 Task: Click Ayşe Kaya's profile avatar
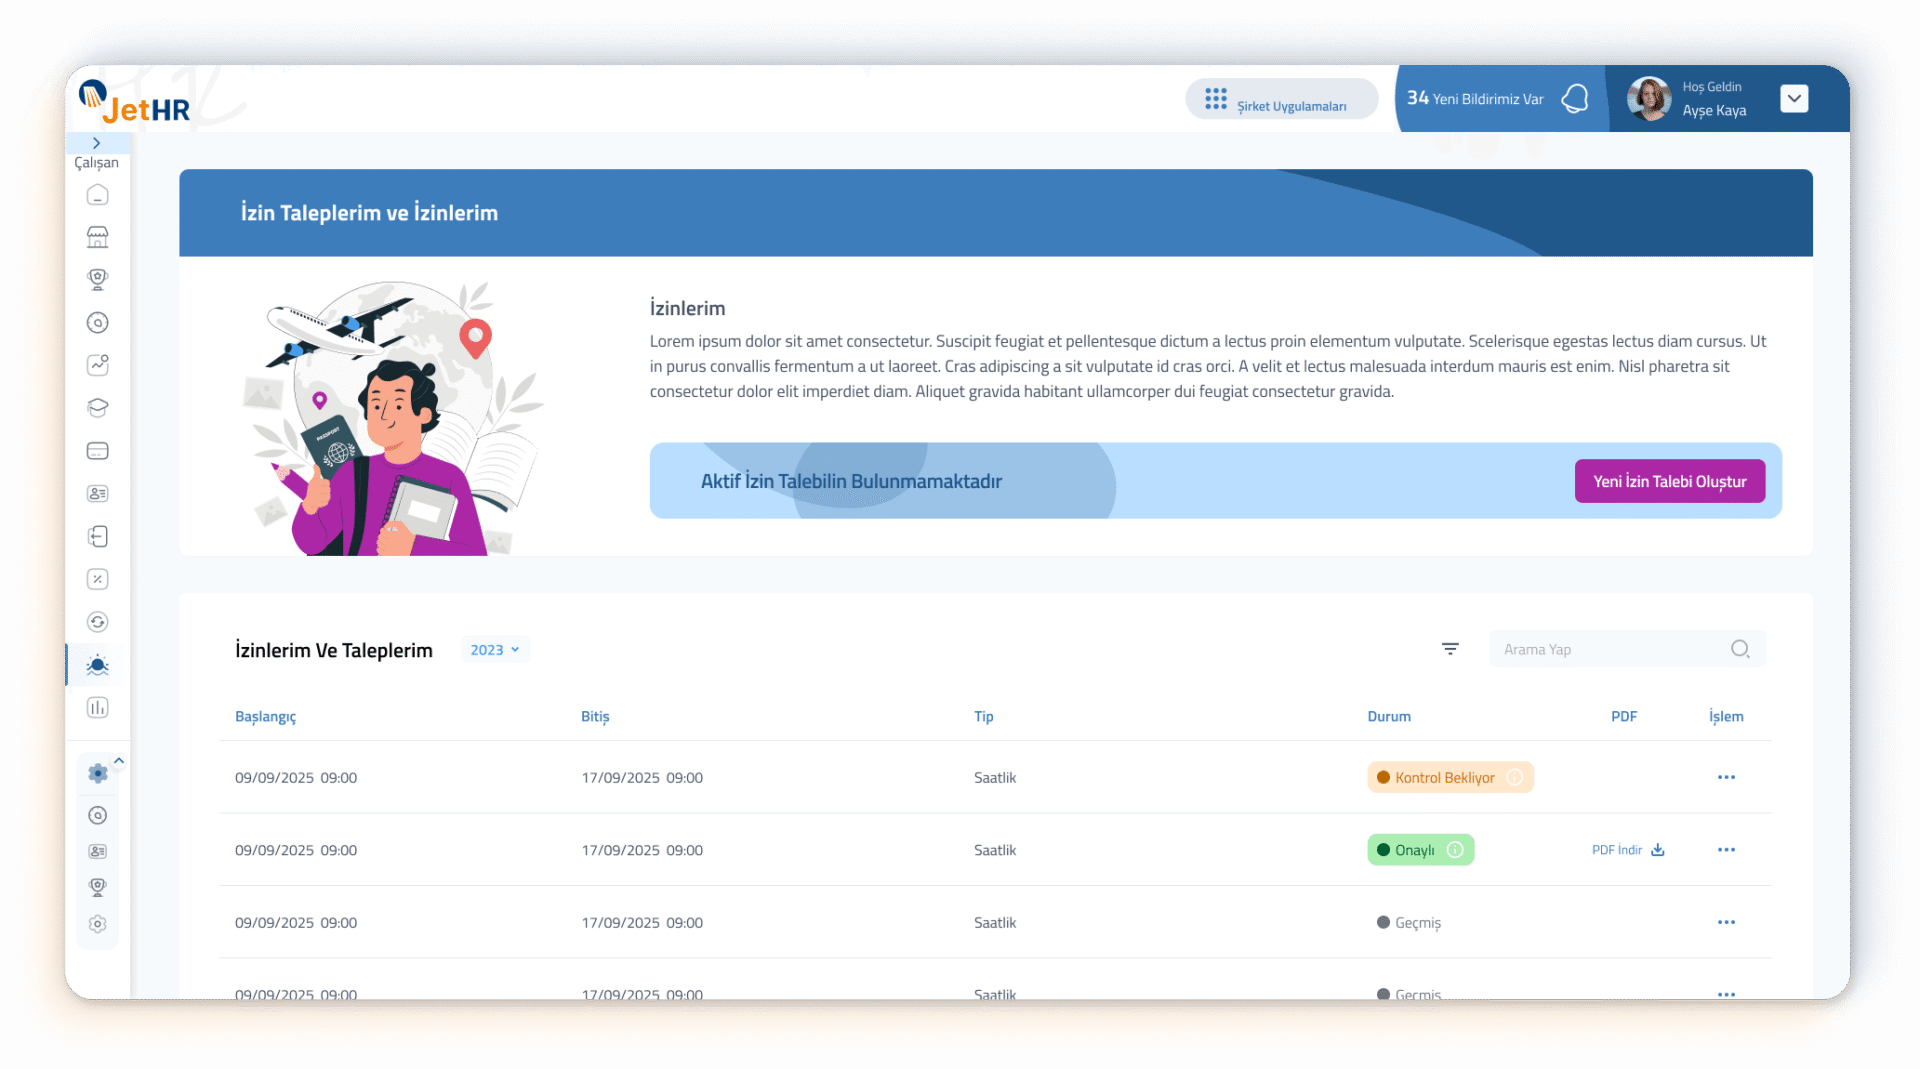tap(1648, 98)
